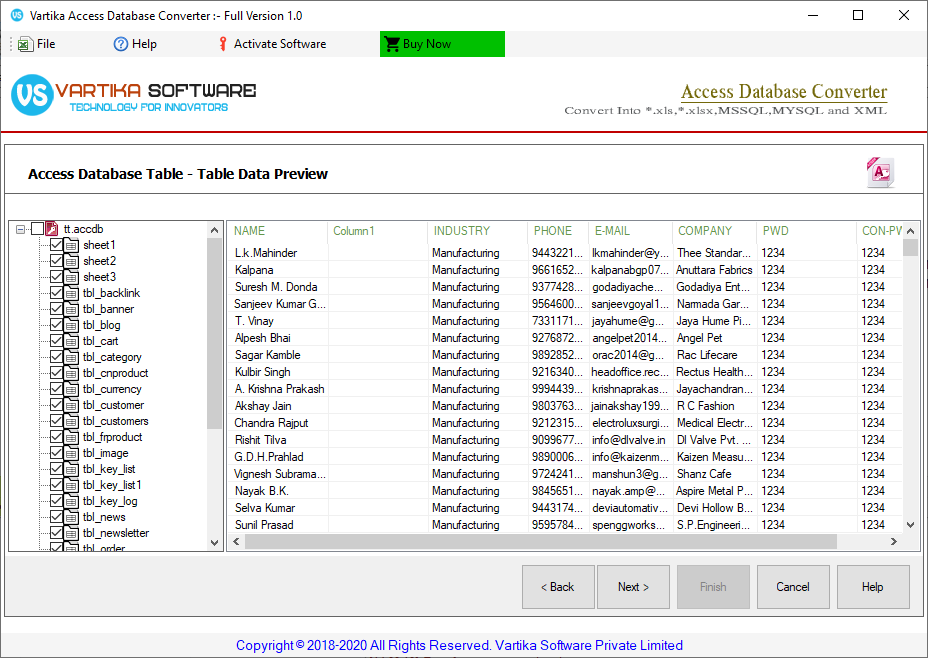Select the tbl_customer tree item
The height and width of the screenshot is (658, 928).
point(114,405)
